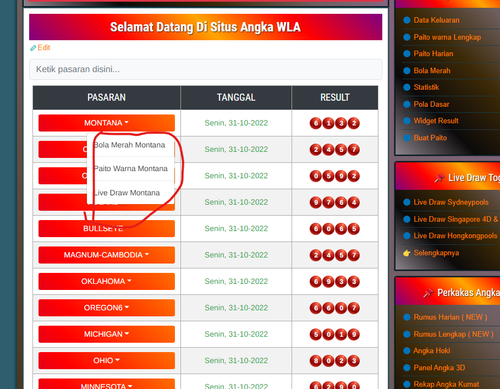The width and height of the screenshot is (500, 389).
Task: Open Panel Angka 3D link
Action: (439, 368)
